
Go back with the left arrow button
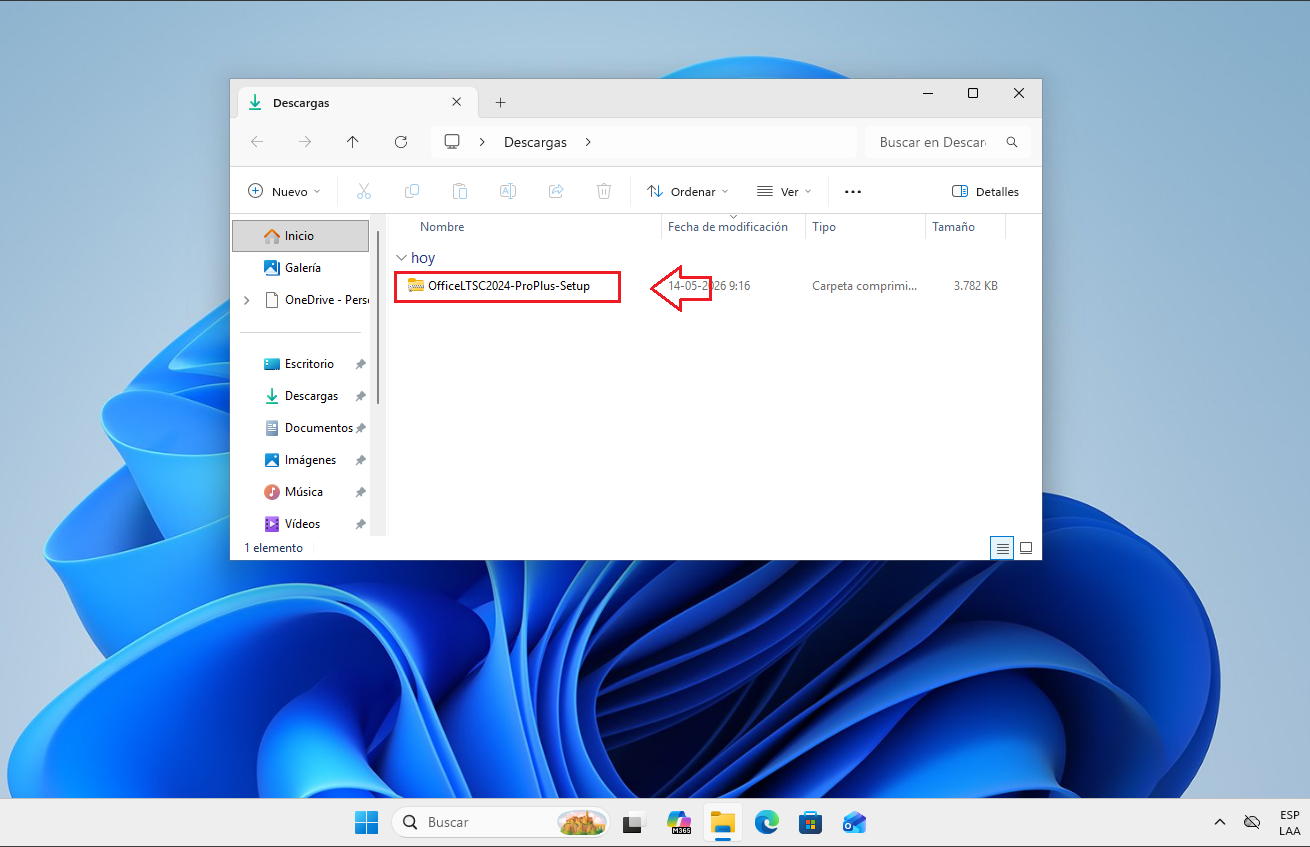[x=257, y=142]
